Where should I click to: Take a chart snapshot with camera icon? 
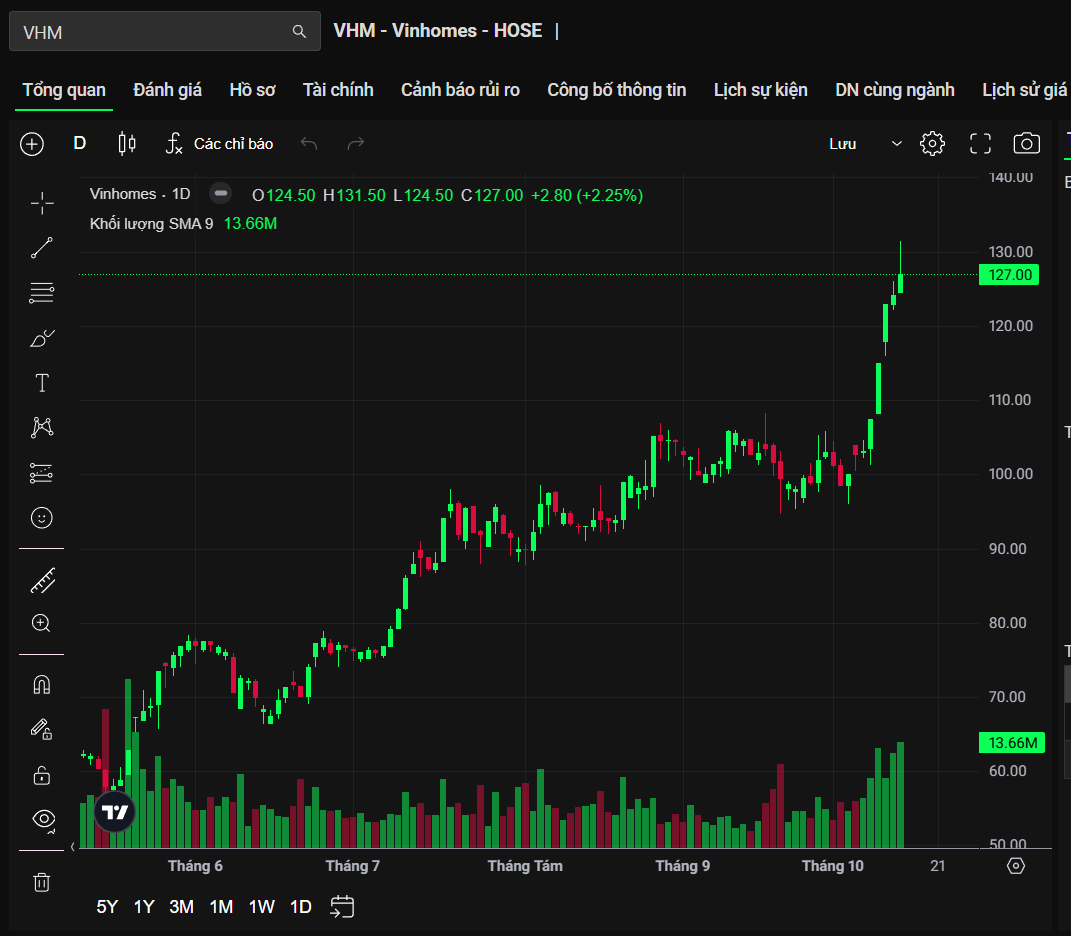tap(1026, 144)
